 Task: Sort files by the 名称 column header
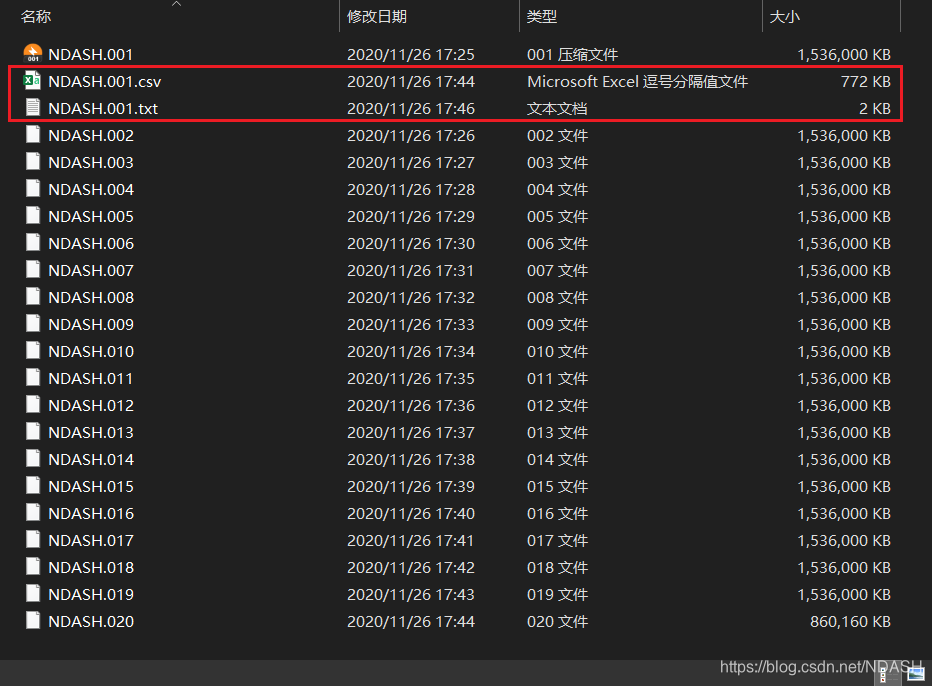click(x=36, y=17)
